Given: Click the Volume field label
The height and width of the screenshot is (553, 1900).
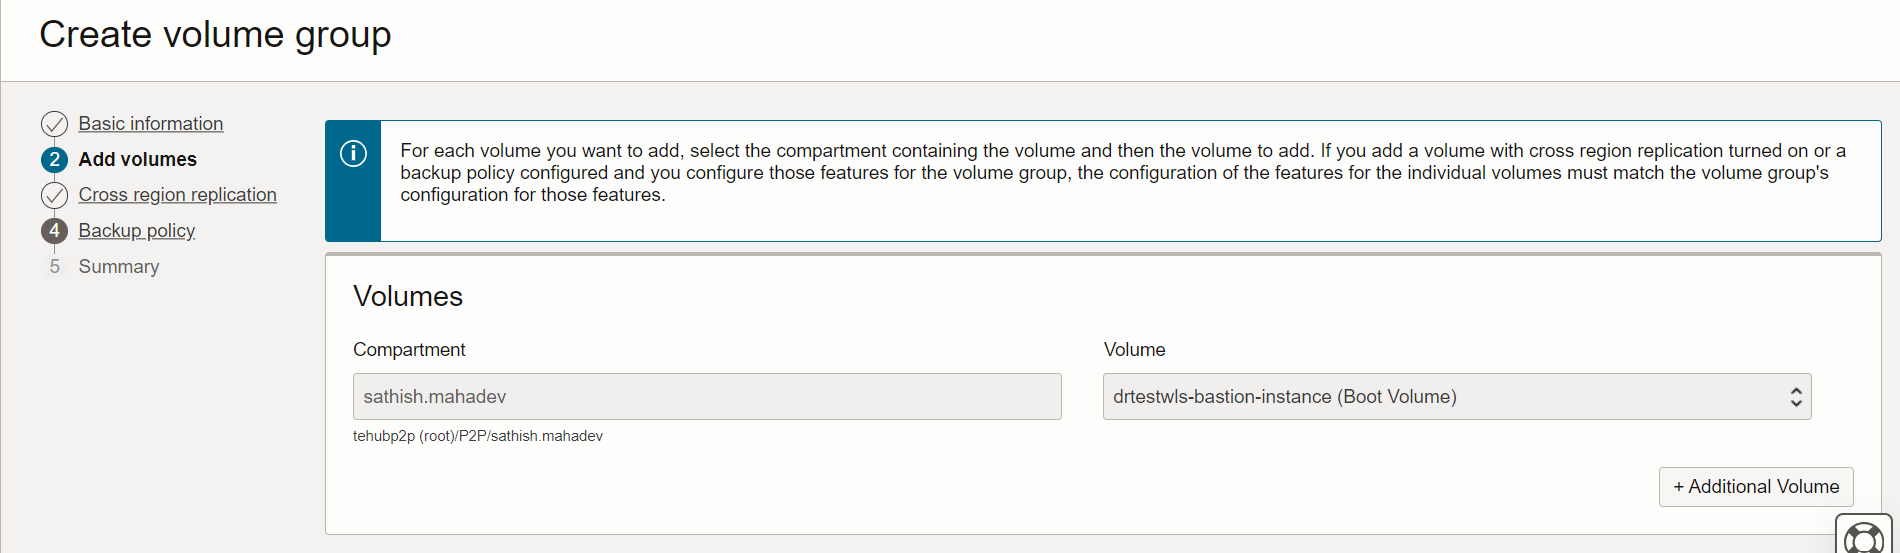Looking at the screenshot, I should tap(1134, 350).
